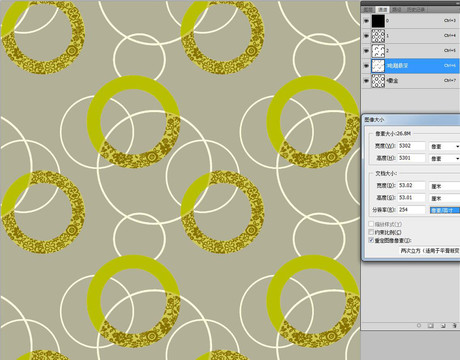Screen dimensions: 460x360
Task: Toggle visibility of channel 1
Action: pyautogui.click(x=366, y=36)
